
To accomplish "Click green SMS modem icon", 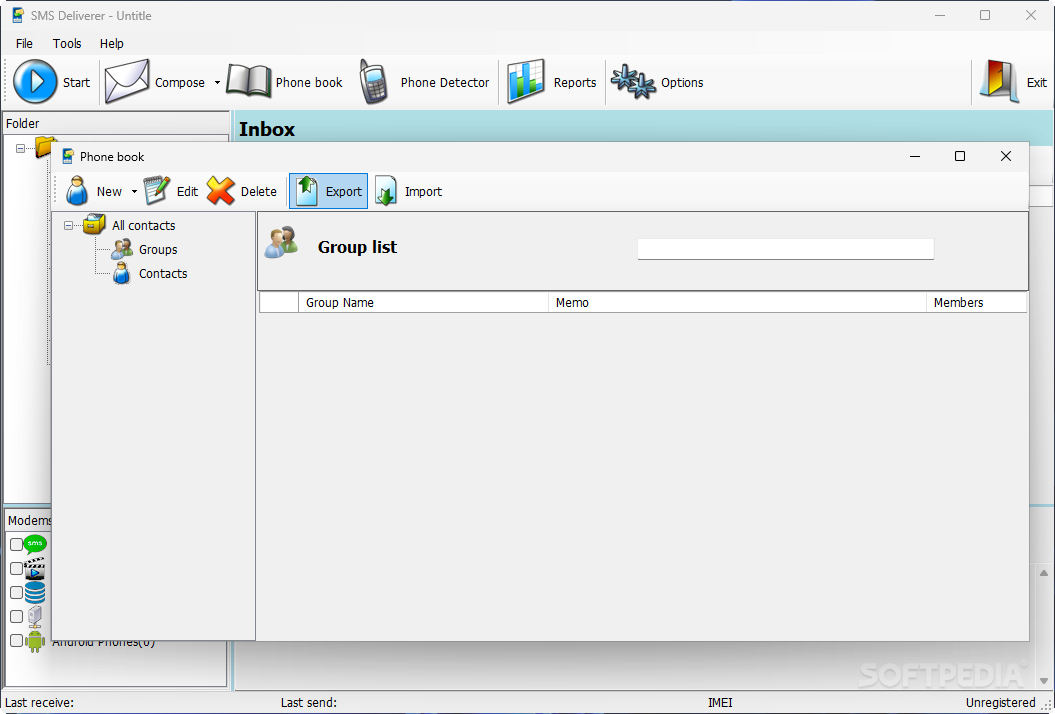I will point(35,544).
